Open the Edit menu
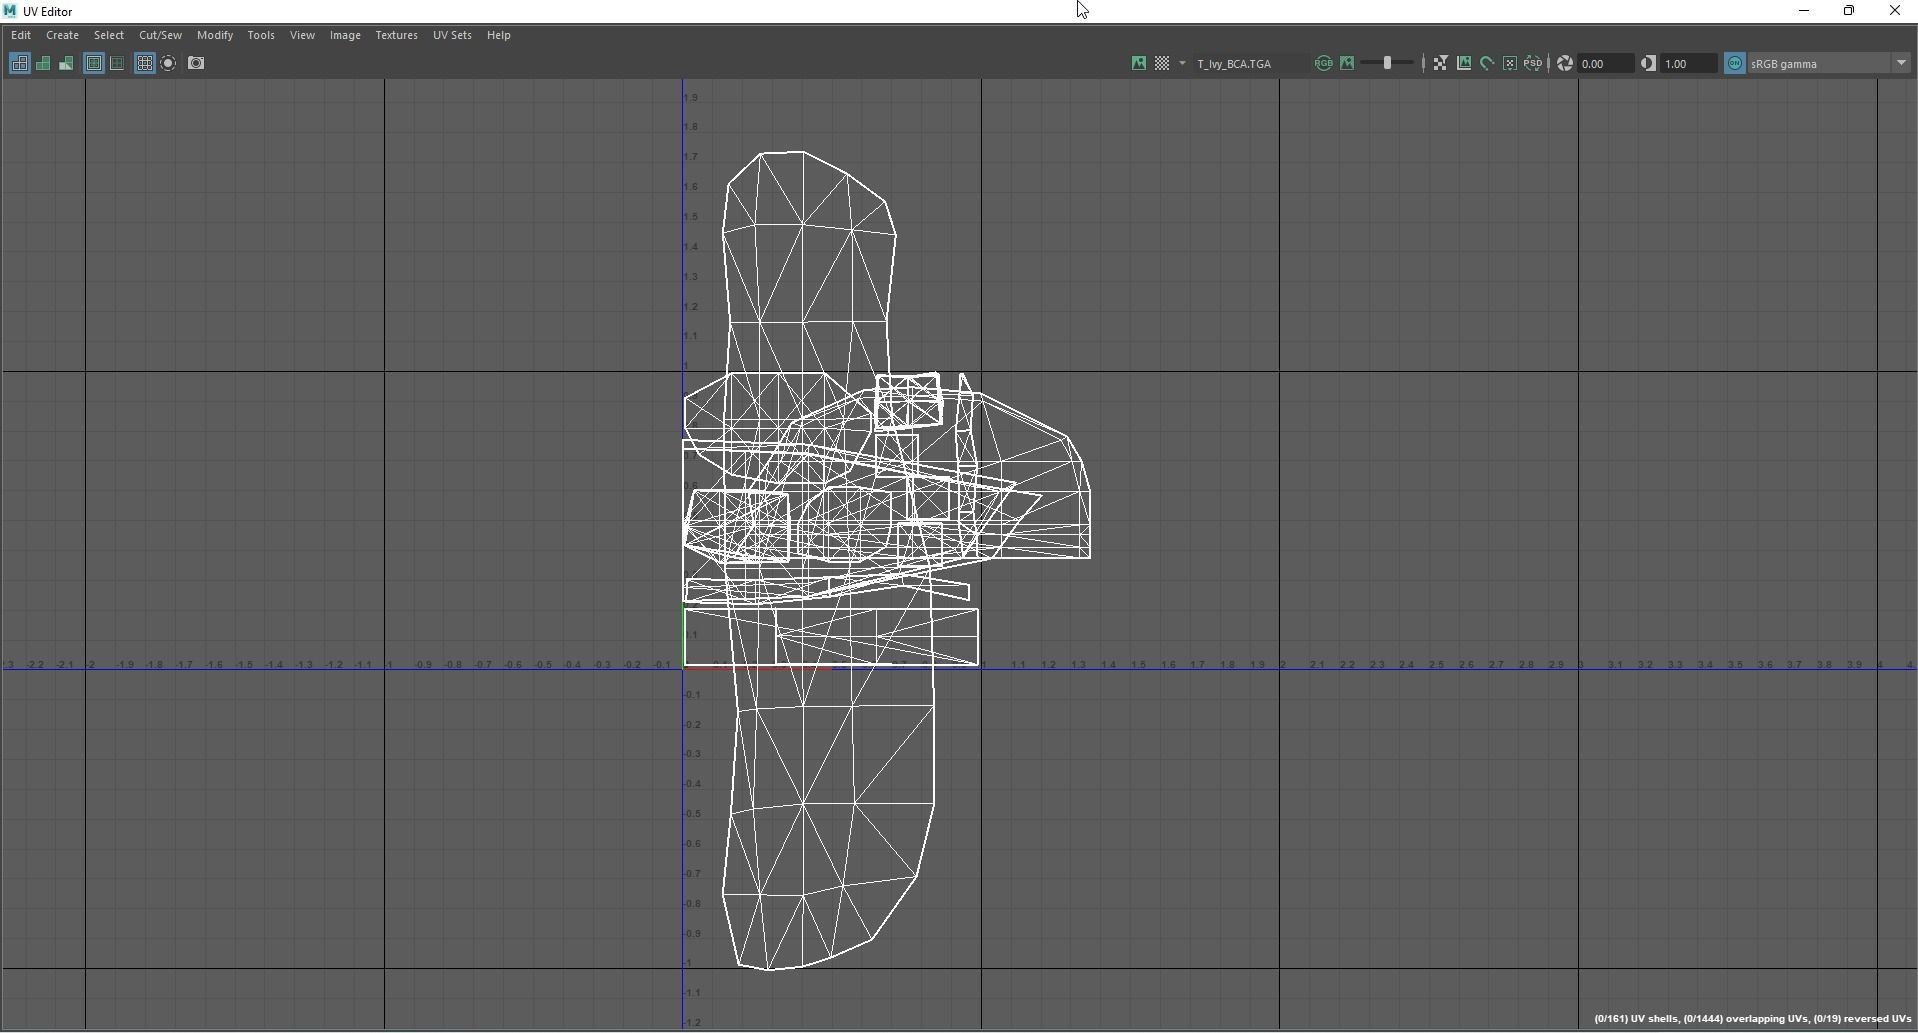Image resolution: width=1918 pixels, height=1033 pixels. coord(21,35)
